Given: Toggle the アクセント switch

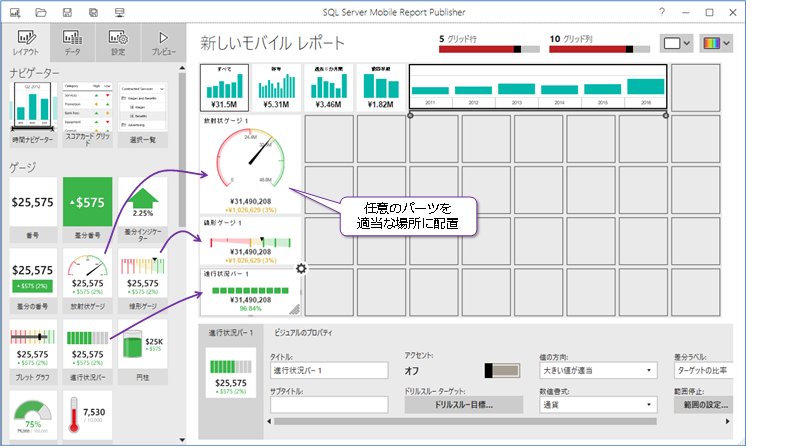Looking at the screenshot, I should (502, 370).
